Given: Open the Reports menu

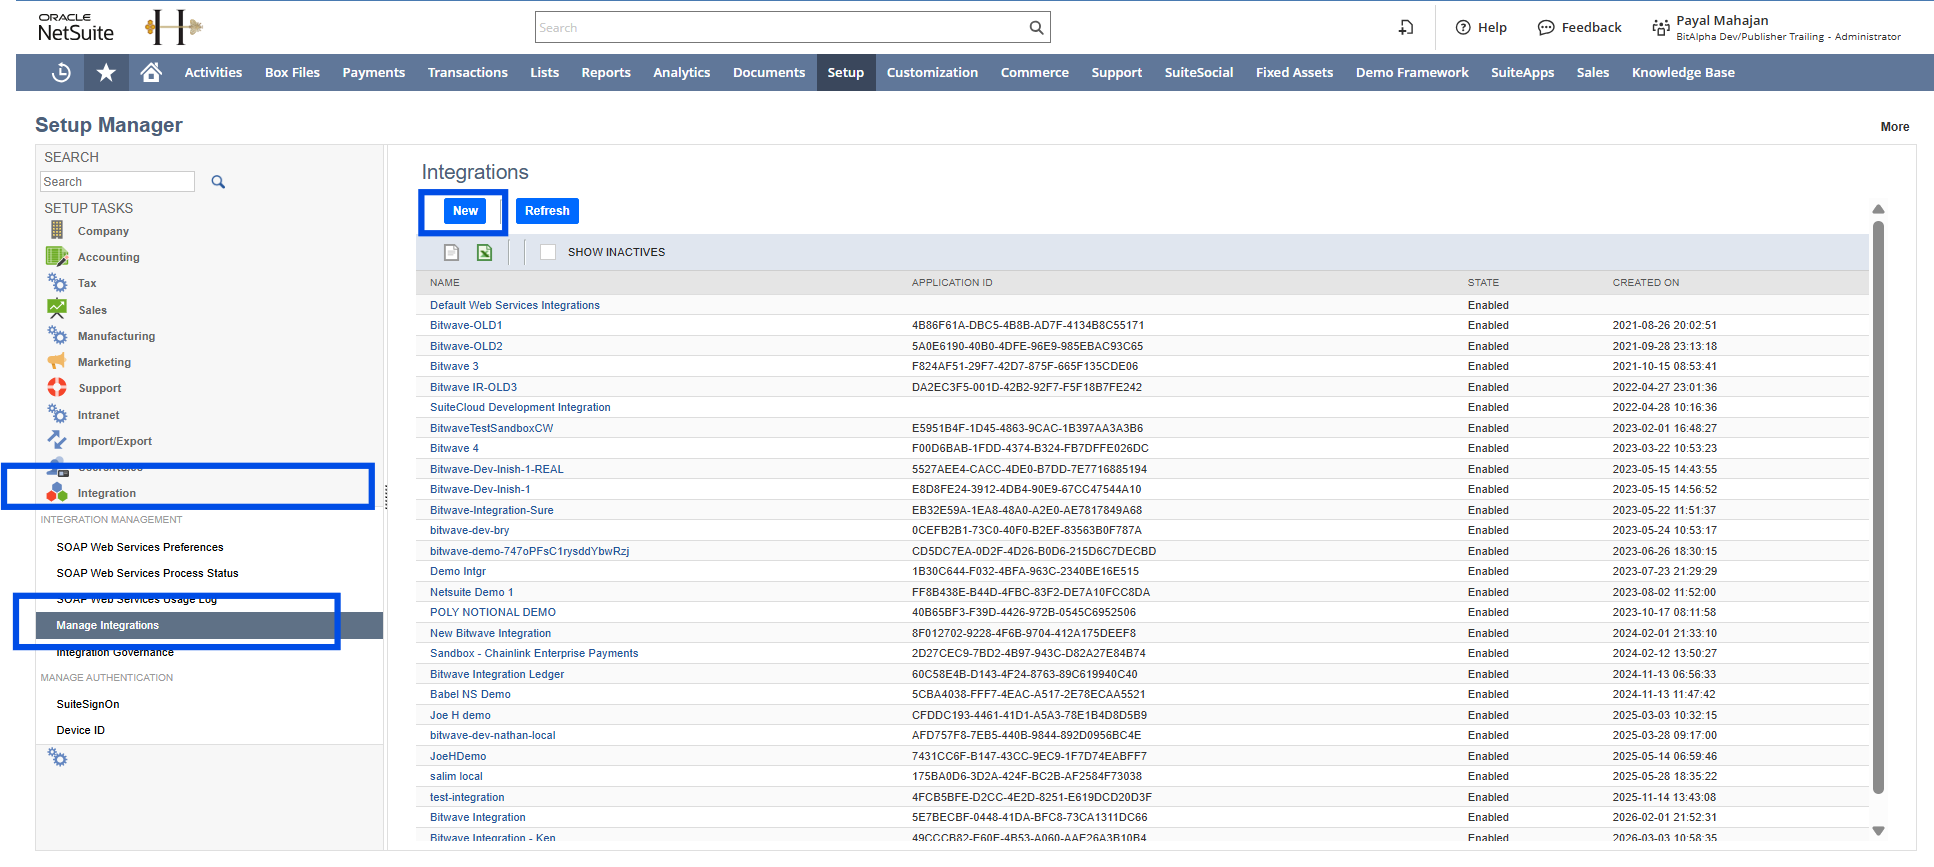Looking at the screenshot, I should [606, 72].
